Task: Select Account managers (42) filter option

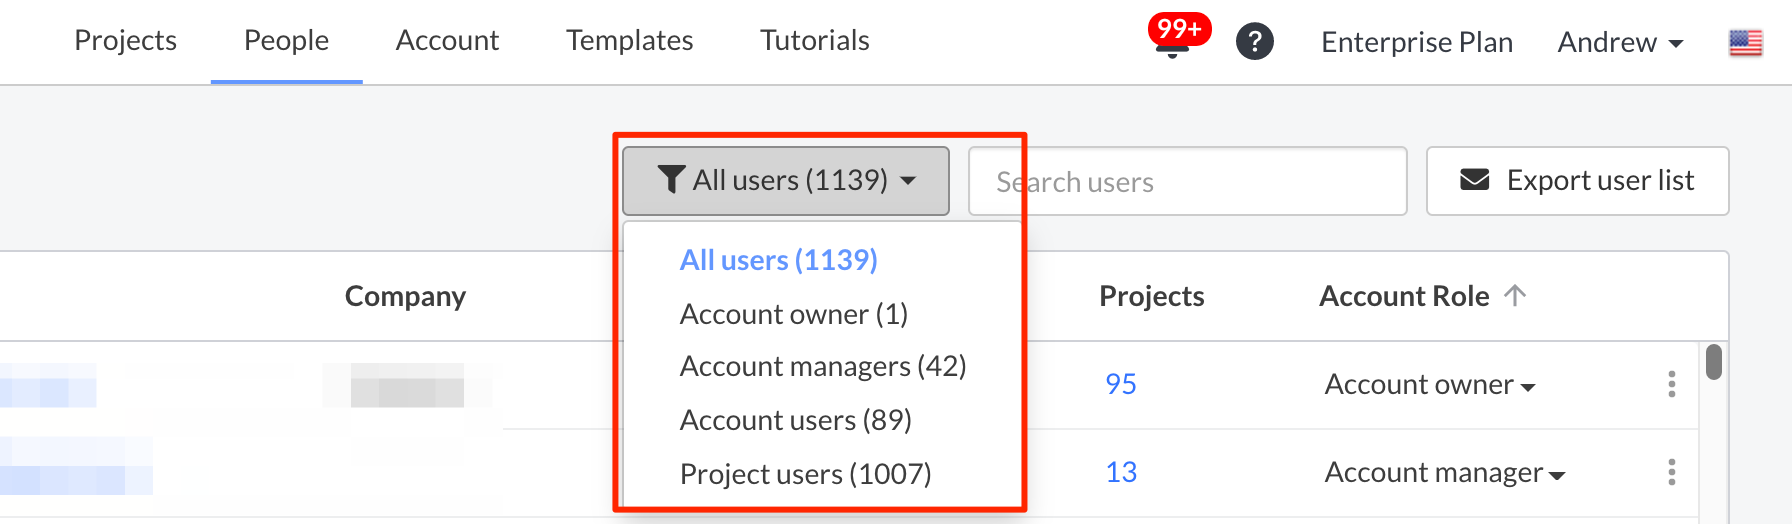Action: [x=822, y=366]
